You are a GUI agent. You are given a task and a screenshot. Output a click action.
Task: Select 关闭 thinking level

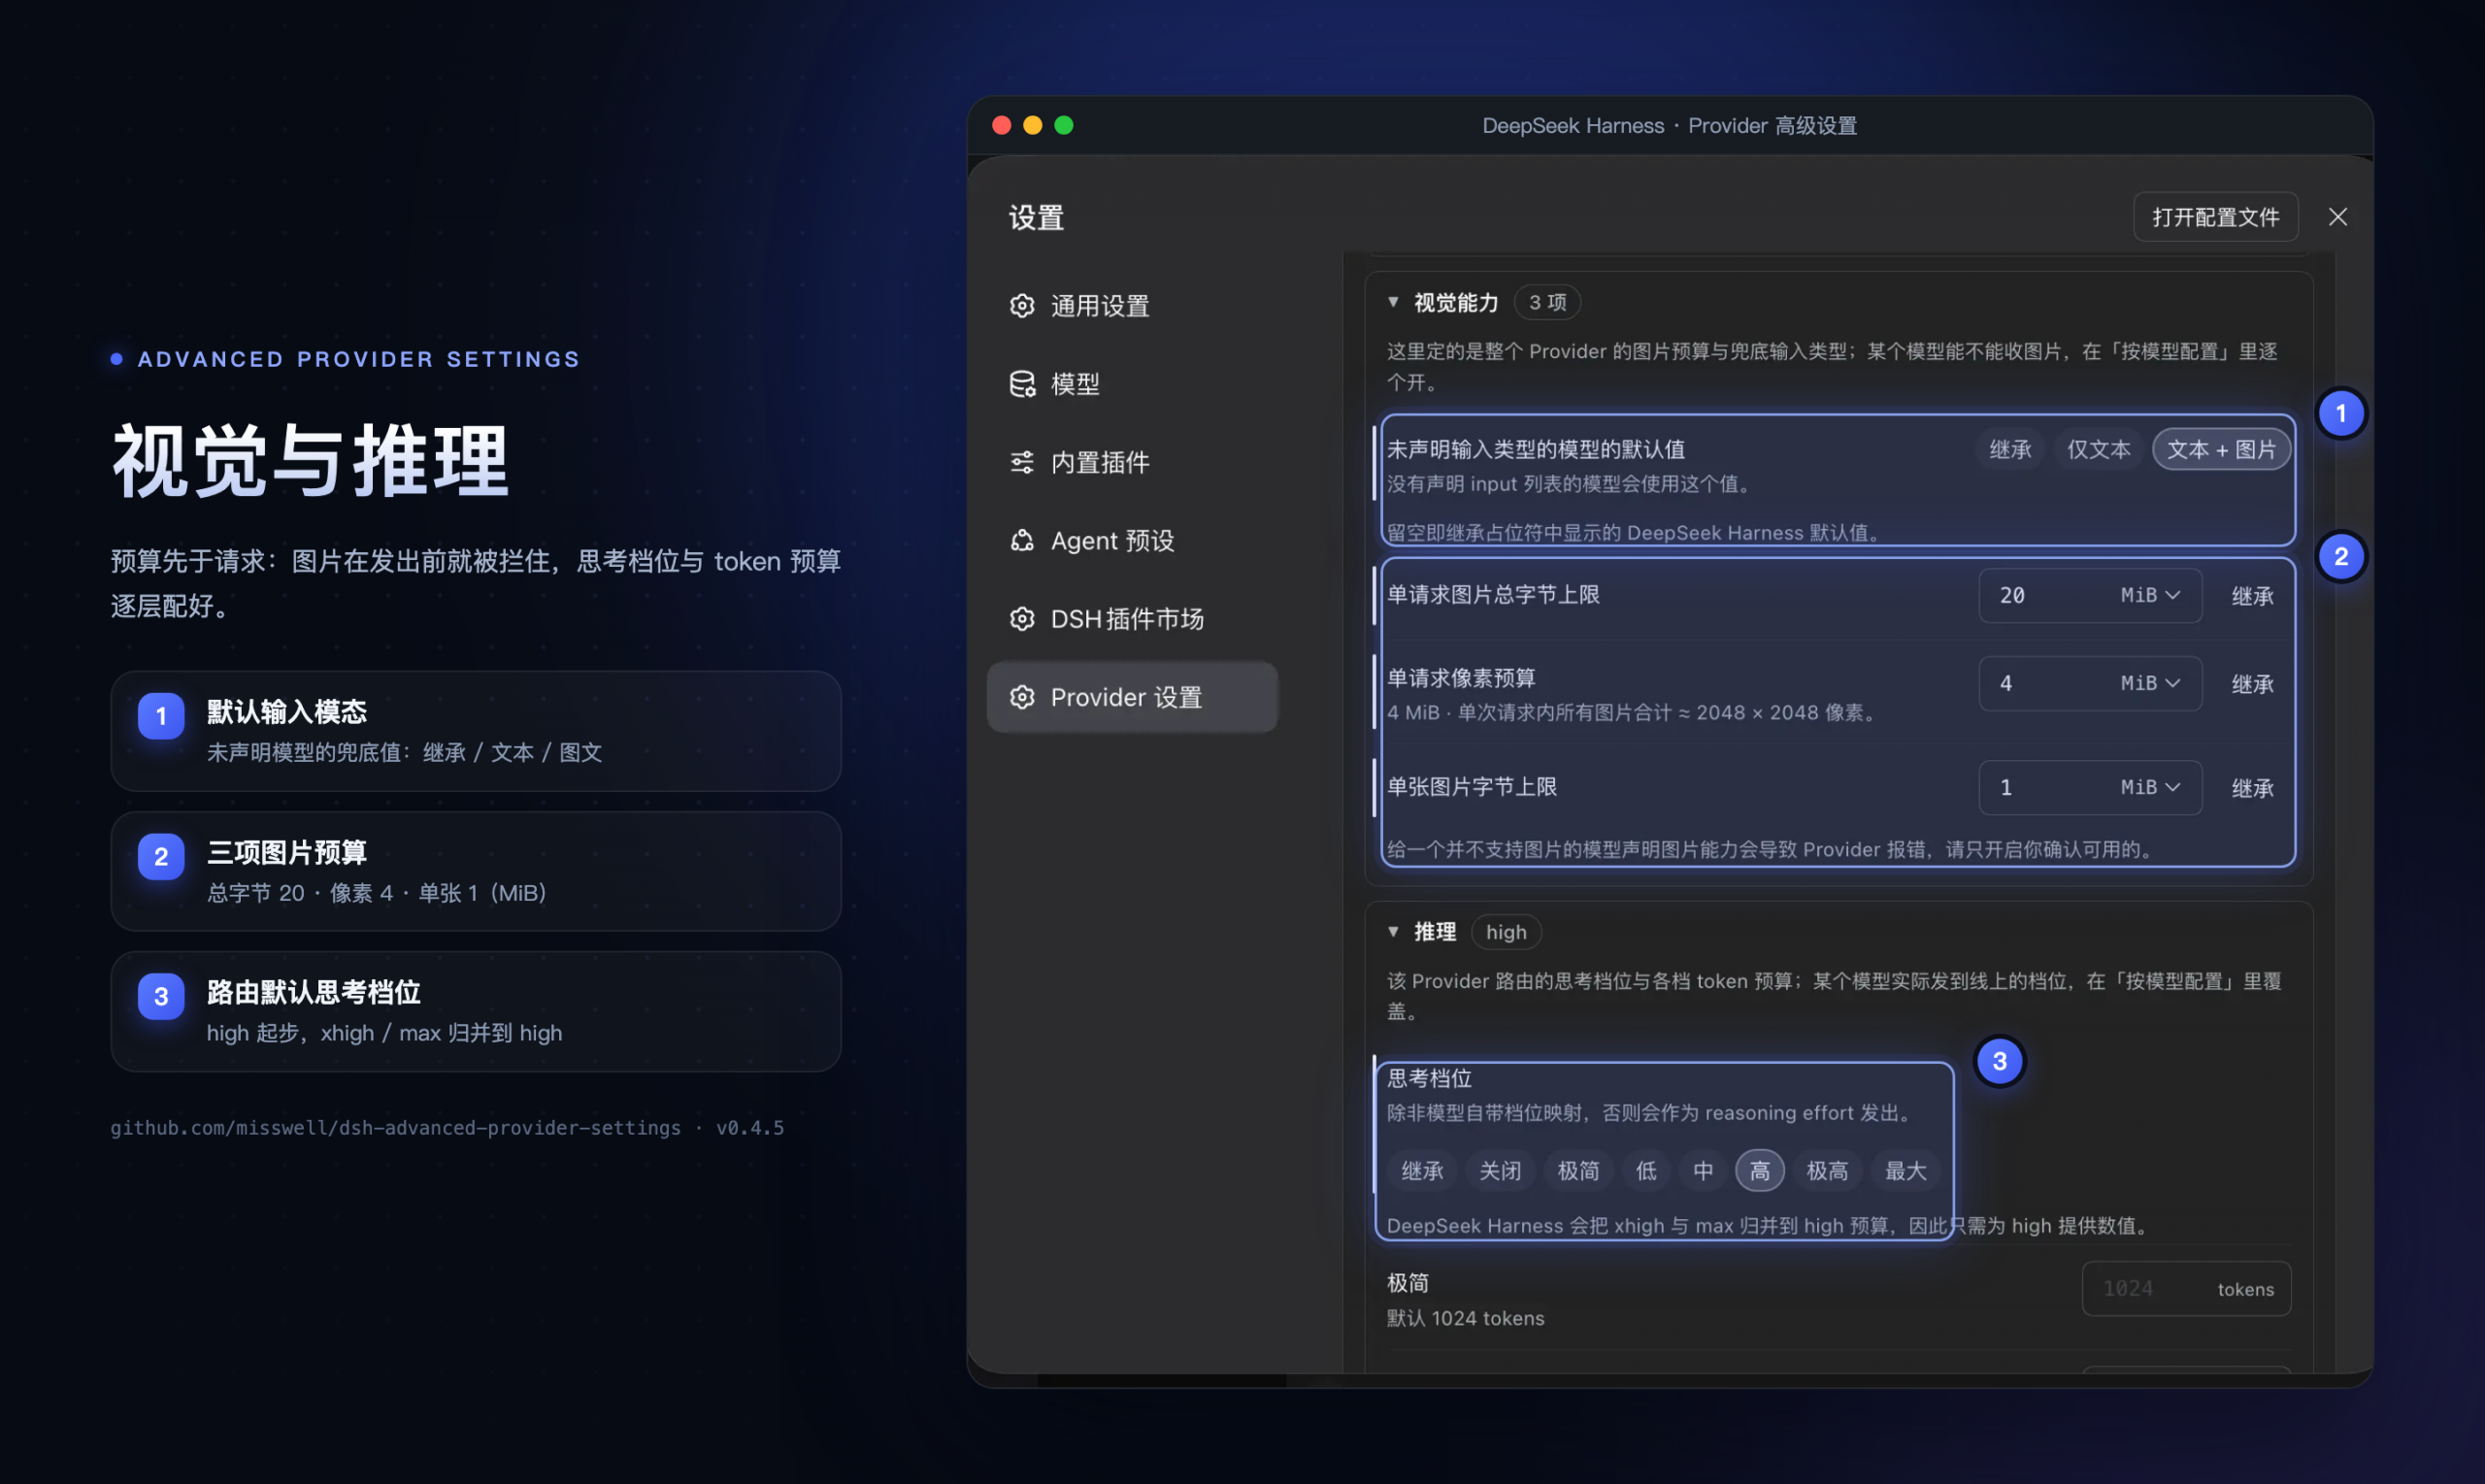point(1500,1171)
